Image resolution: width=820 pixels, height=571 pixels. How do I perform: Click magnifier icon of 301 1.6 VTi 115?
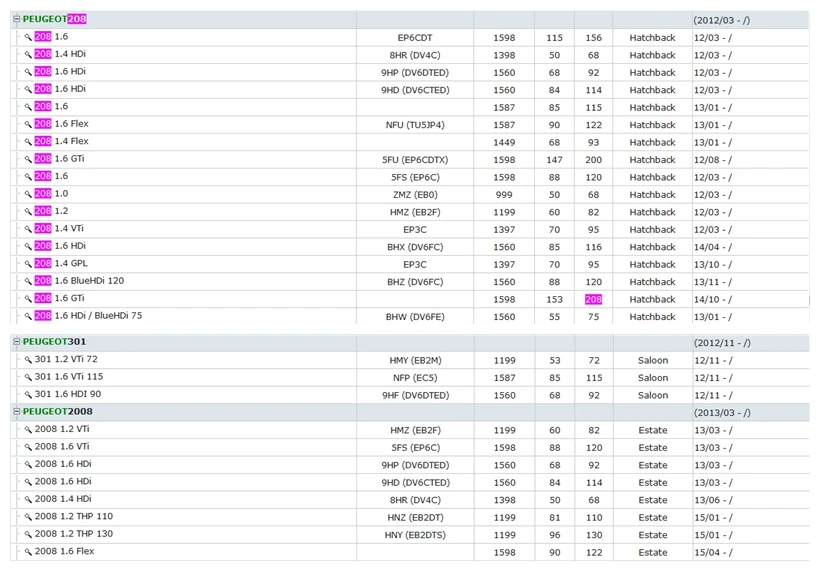click(28, 378)
